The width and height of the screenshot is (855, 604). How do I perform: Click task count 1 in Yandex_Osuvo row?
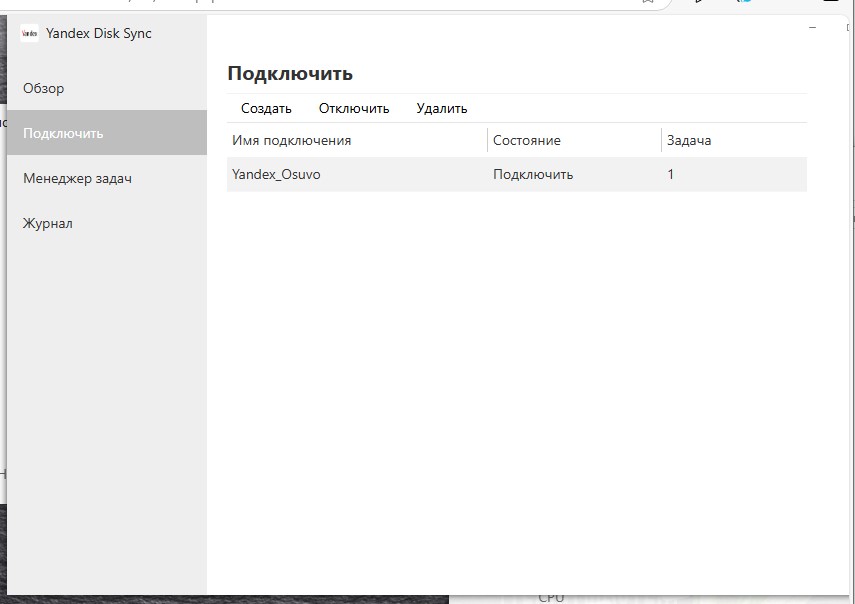[x=670, y=174]
